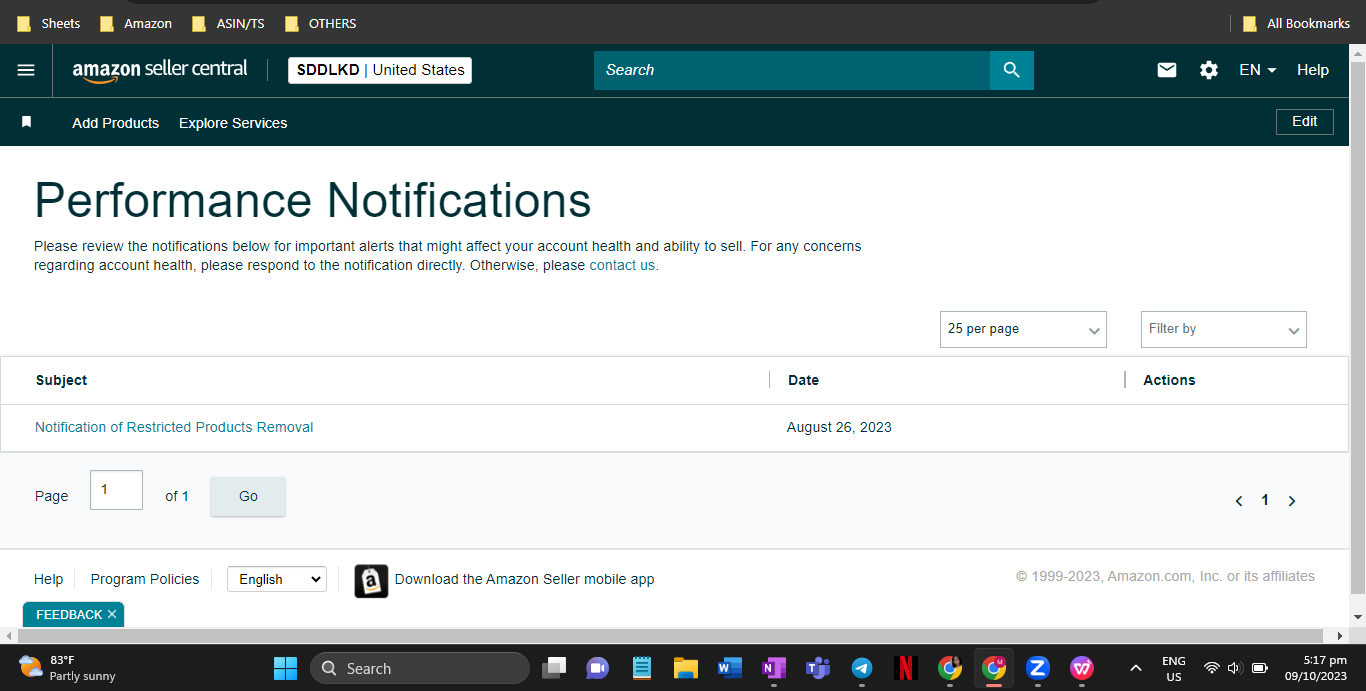The width and height of the screenshot is (1366, 691).
Task: Open the Amazon bookmark folder
Action: click(136, 23)
